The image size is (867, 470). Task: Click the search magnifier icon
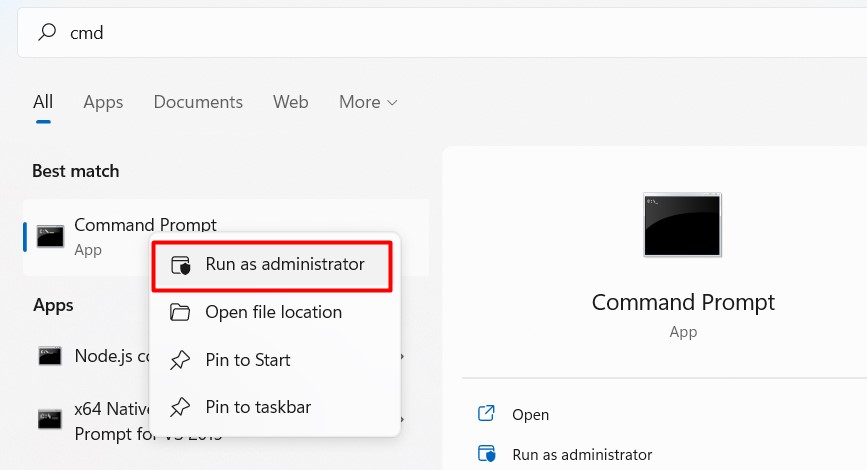47,33
